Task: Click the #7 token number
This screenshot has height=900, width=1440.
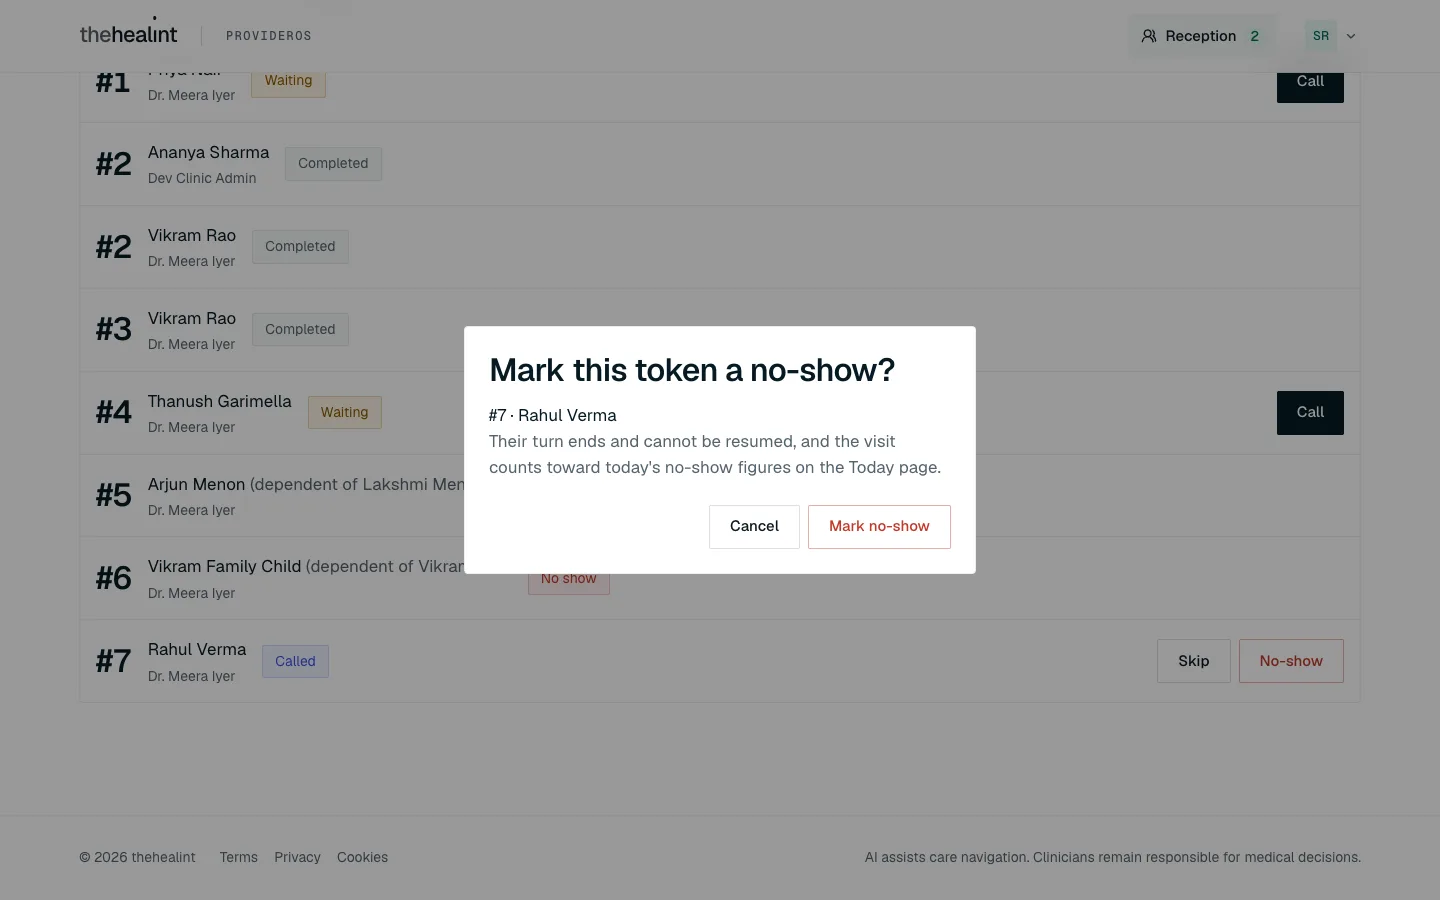Action: [114, 661]
